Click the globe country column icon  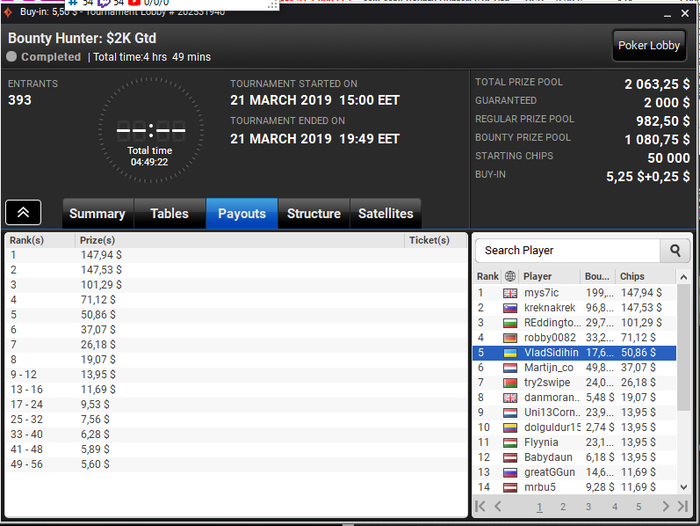pyautogui.click(x=510, y=276)
